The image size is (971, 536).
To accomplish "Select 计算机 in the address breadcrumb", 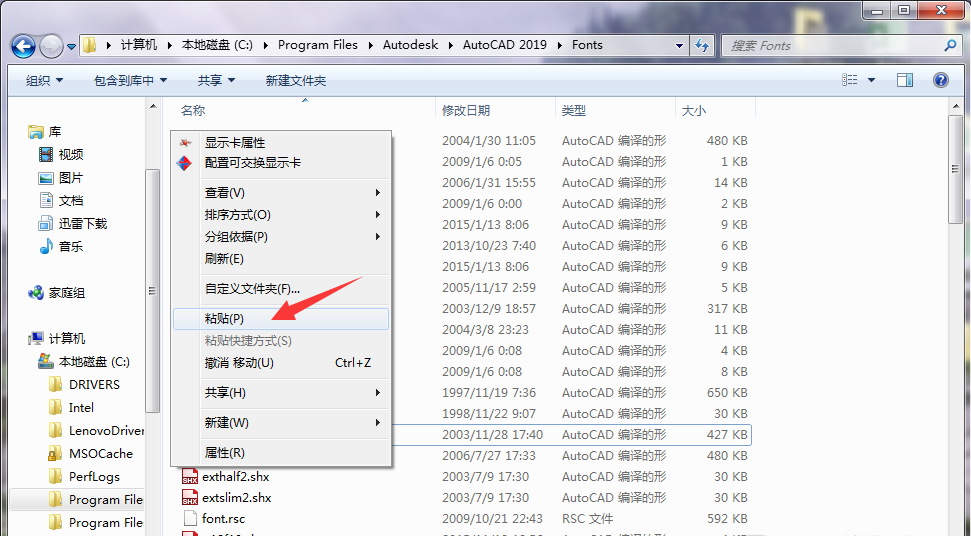I will [x=139, y=45].
